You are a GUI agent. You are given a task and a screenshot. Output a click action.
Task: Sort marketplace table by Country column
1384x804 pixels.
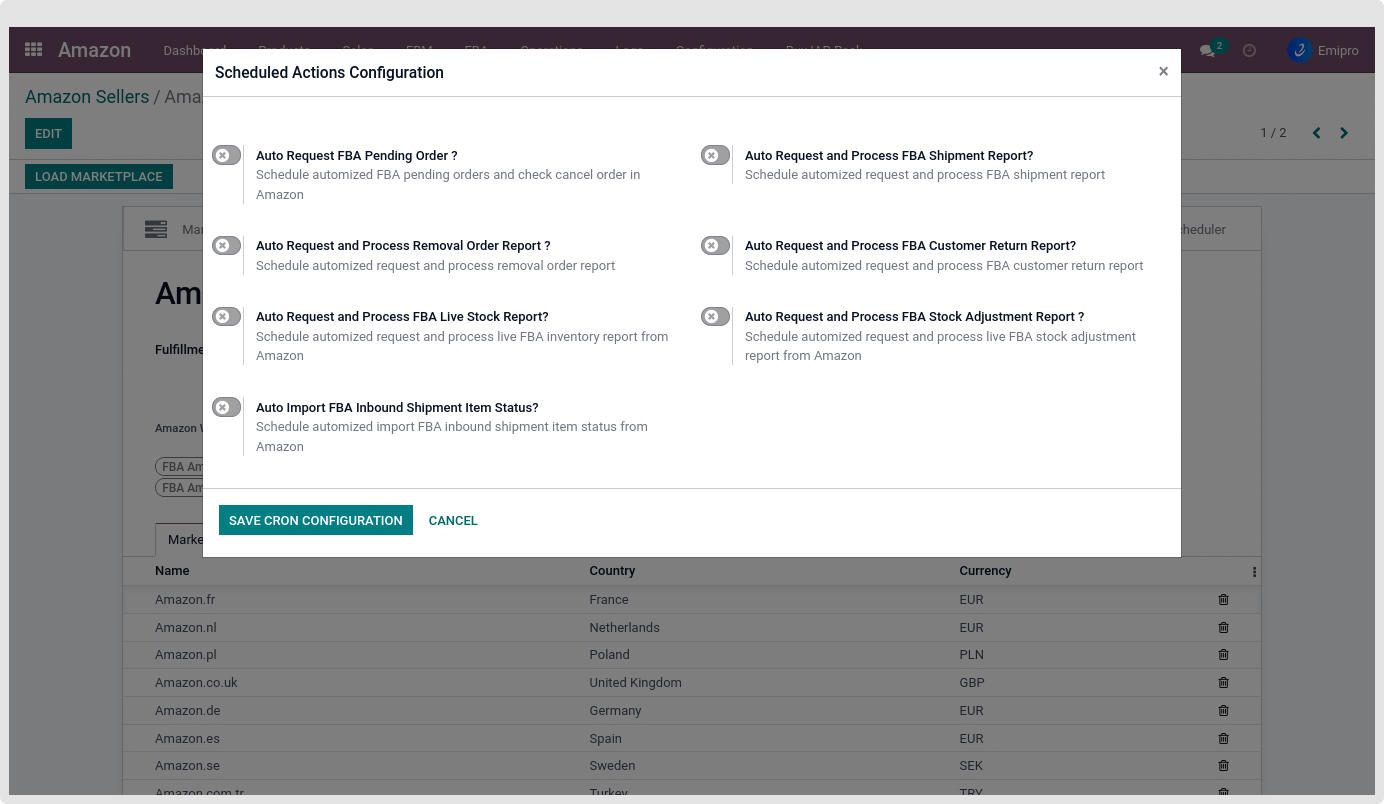612,571
